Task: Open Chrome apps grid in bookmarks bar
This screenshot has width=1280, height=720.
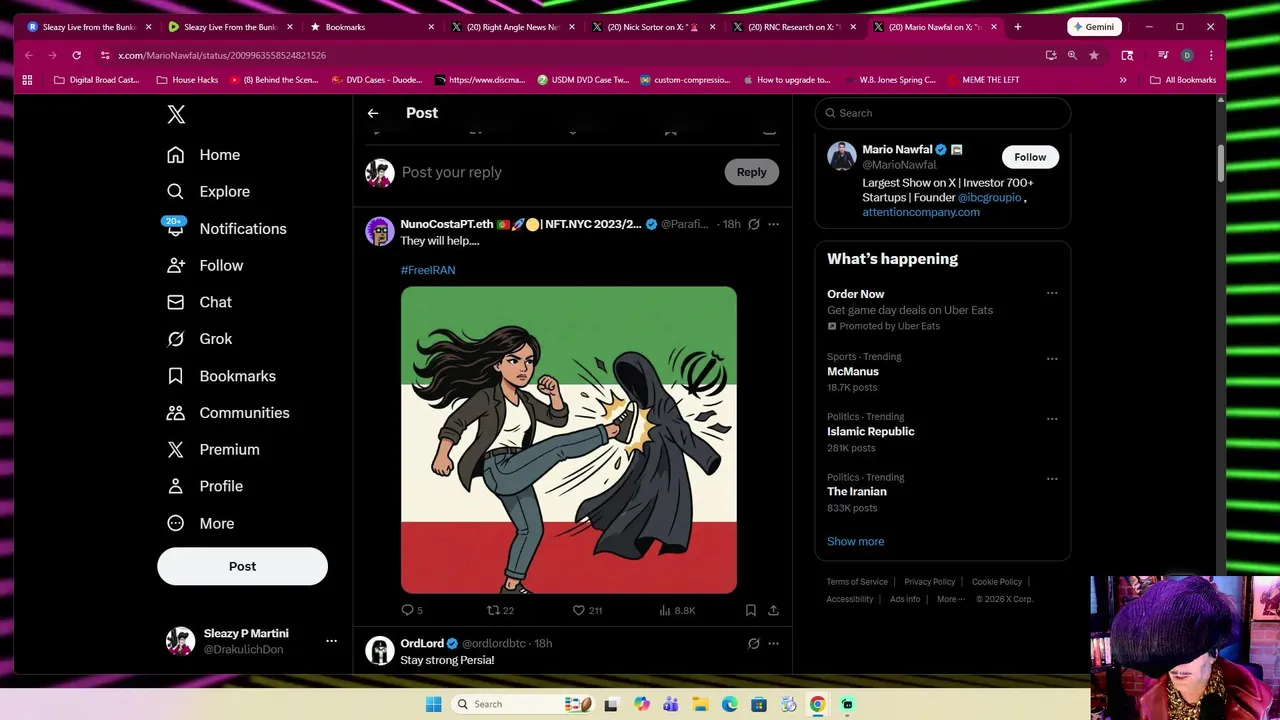Action: (x=27, y=80)
